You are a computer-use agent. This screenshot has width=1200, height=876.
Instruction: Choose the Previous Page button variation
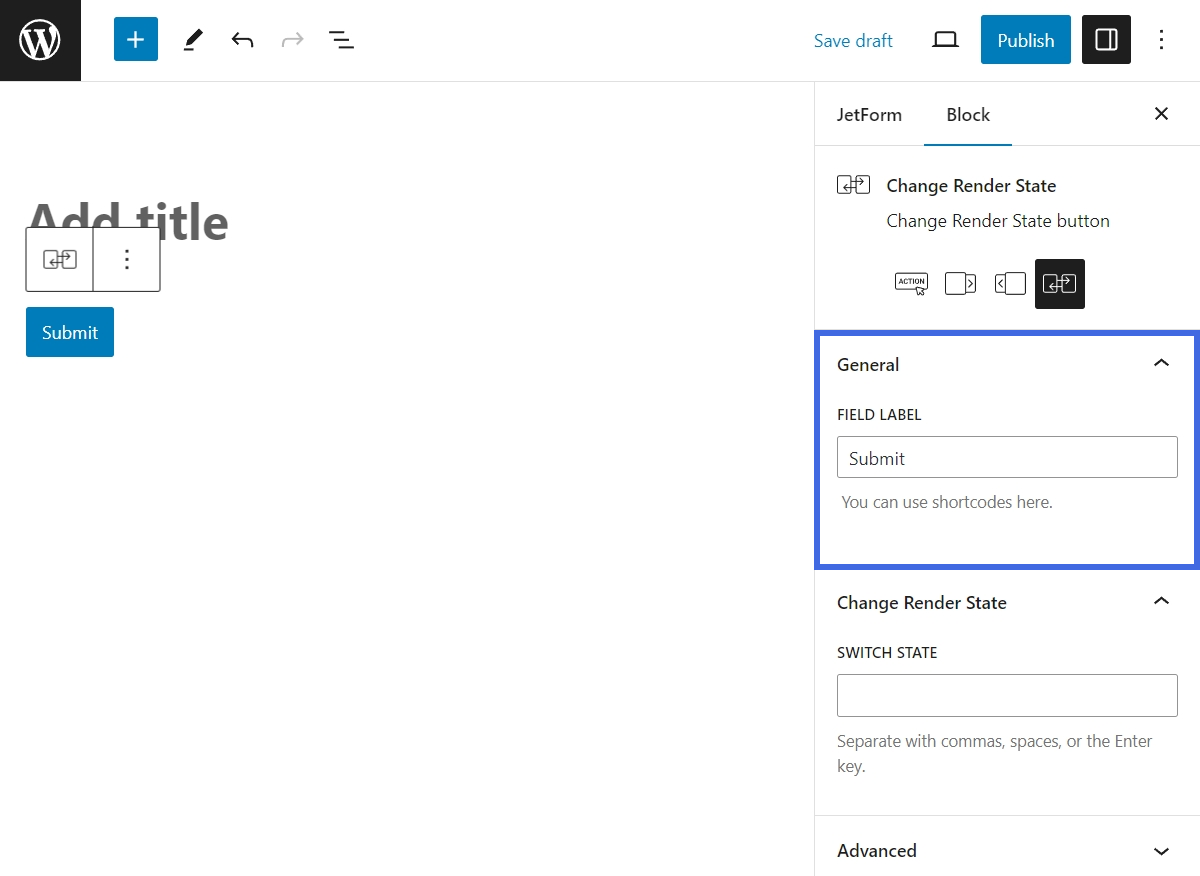1010,283
